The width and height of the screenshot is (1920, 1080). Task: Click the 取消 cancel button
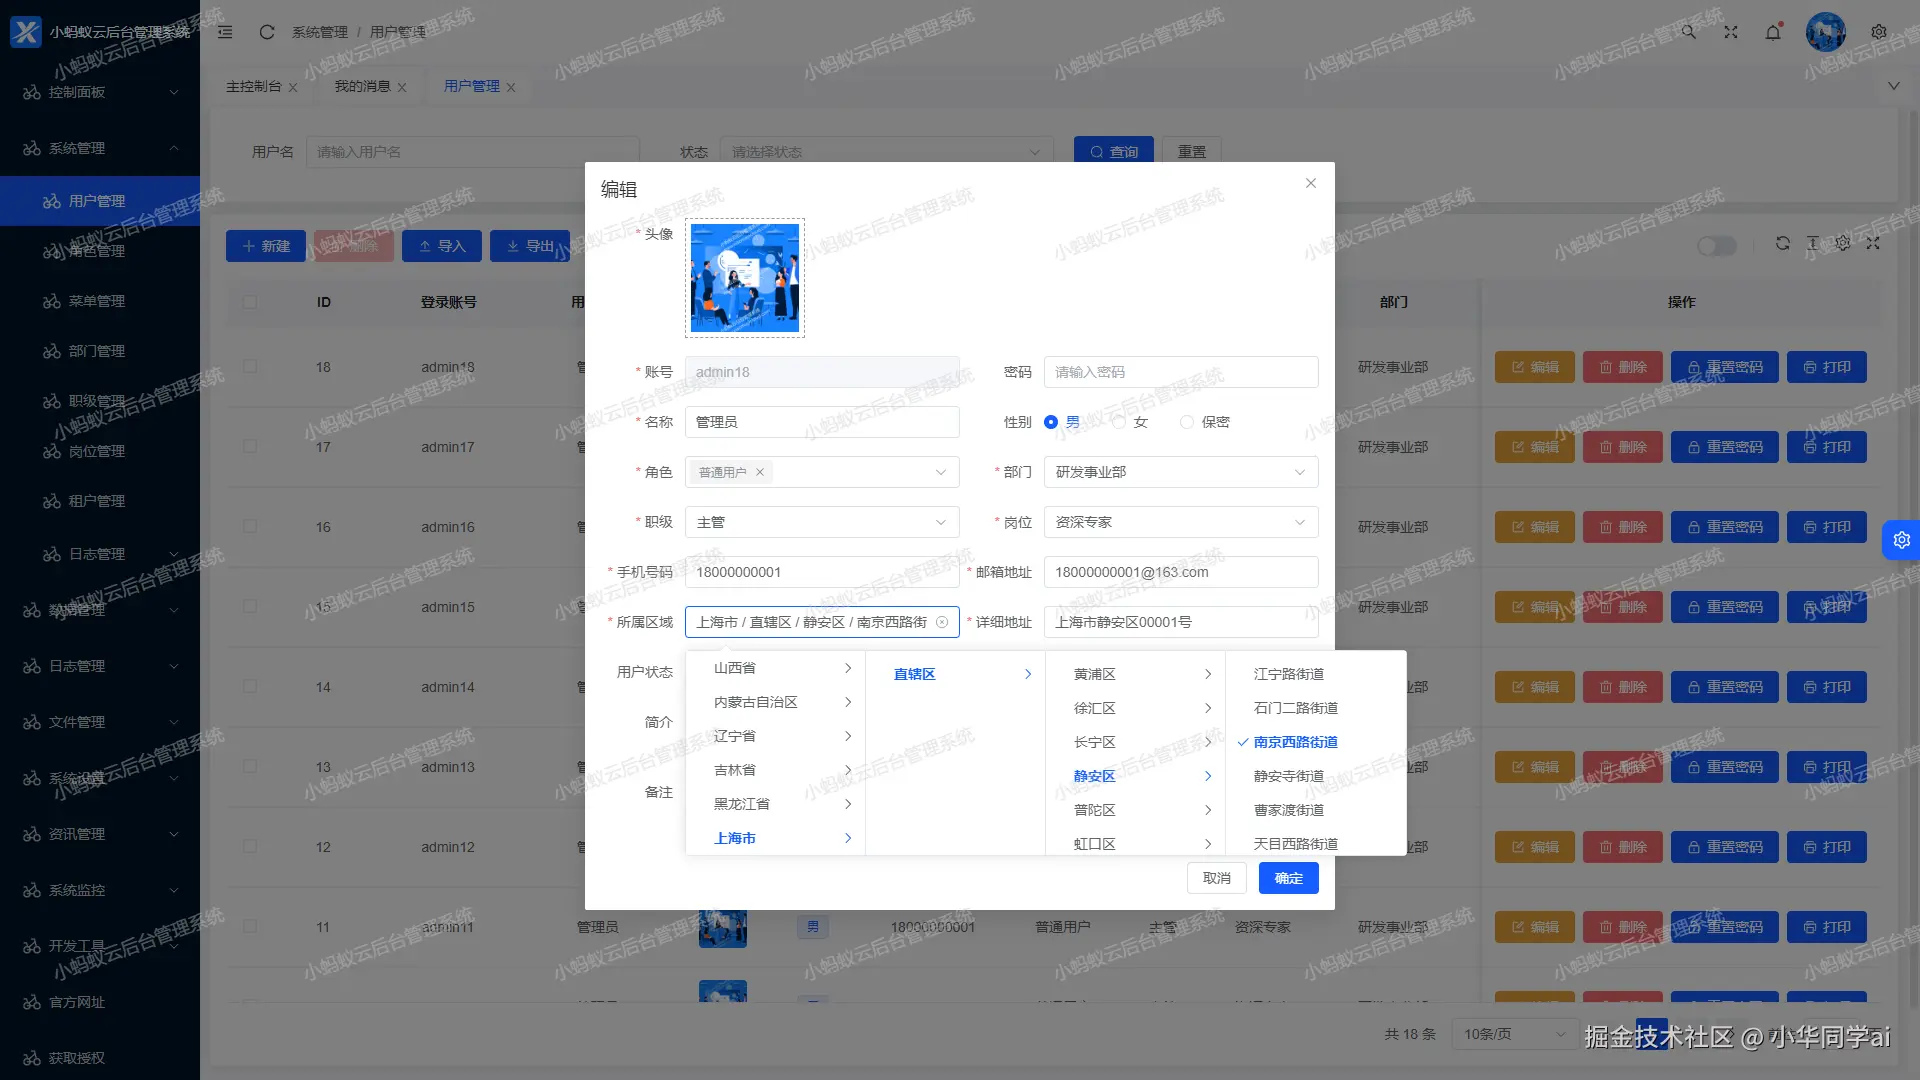pos(1216,878)
